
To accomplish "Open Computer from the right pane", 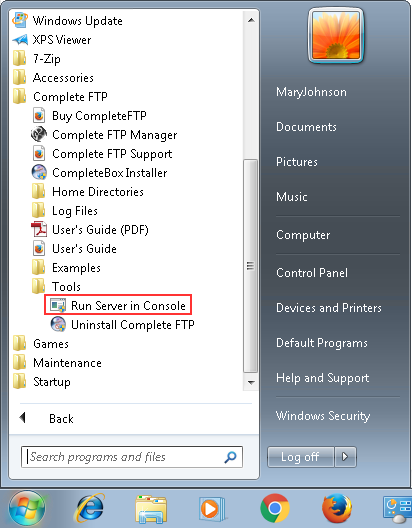I will [x=303, y=235].
